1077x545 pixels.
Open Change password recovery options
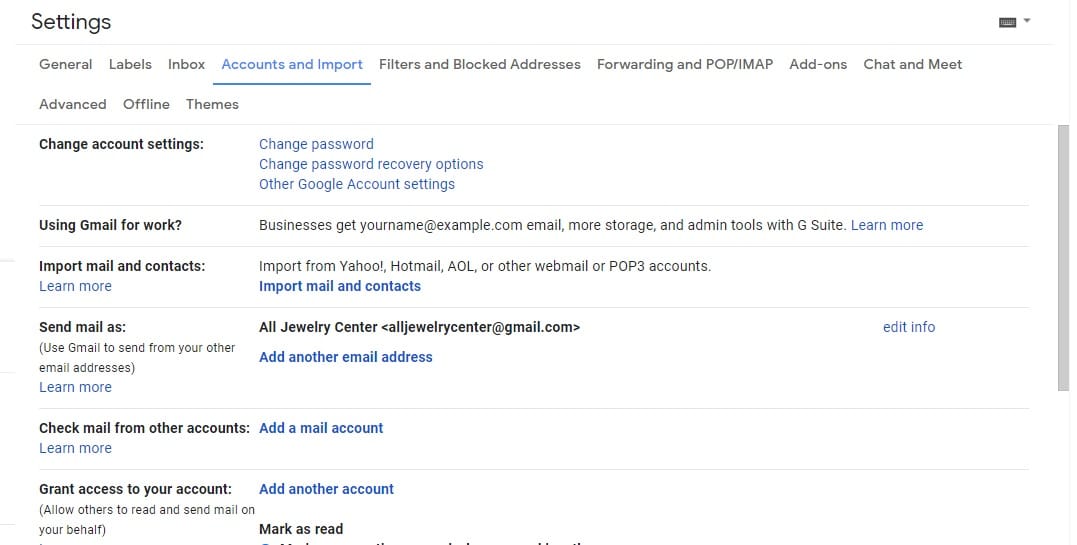click(x=371, y=164)
